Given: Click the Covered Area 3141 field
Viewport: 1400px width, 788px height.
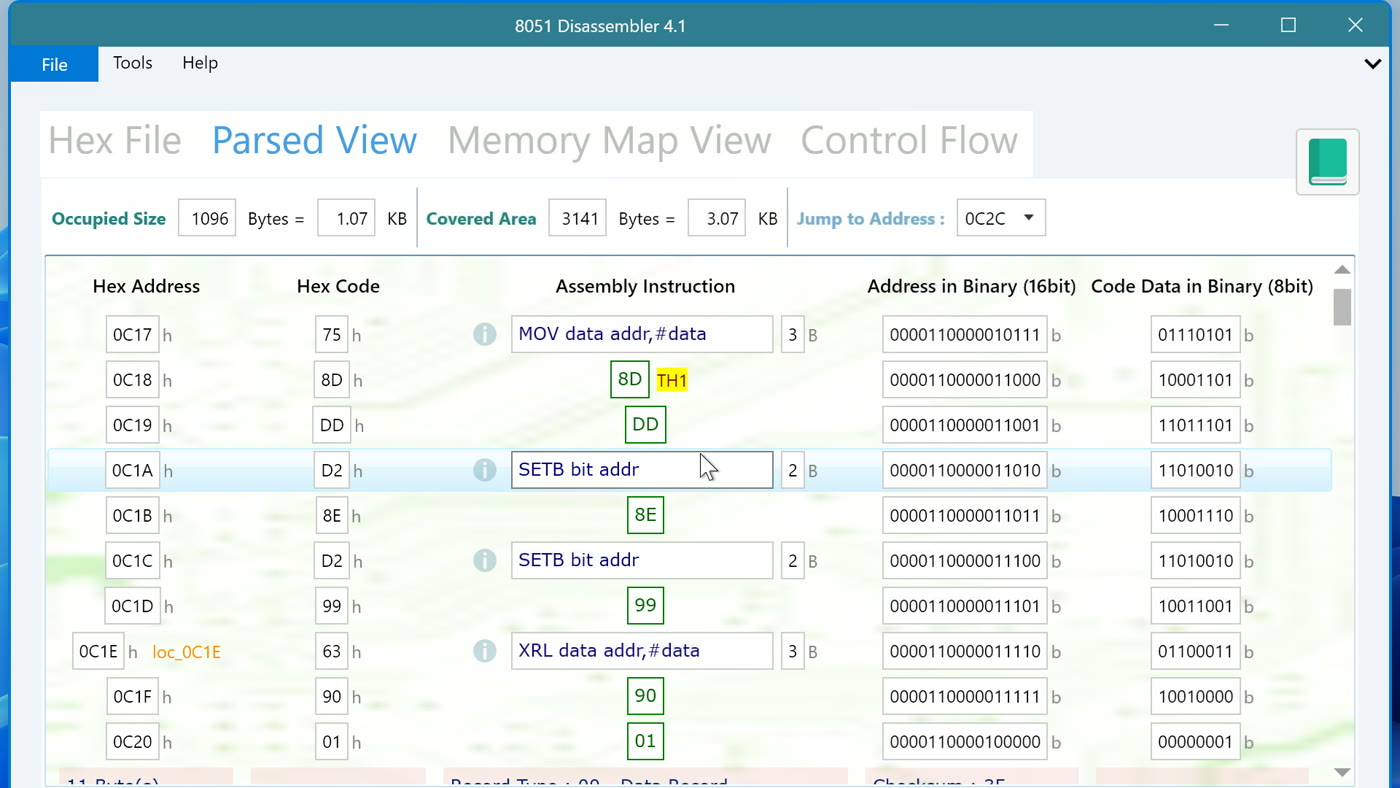Looking at the screenshot, I should [x=577, y=218].
